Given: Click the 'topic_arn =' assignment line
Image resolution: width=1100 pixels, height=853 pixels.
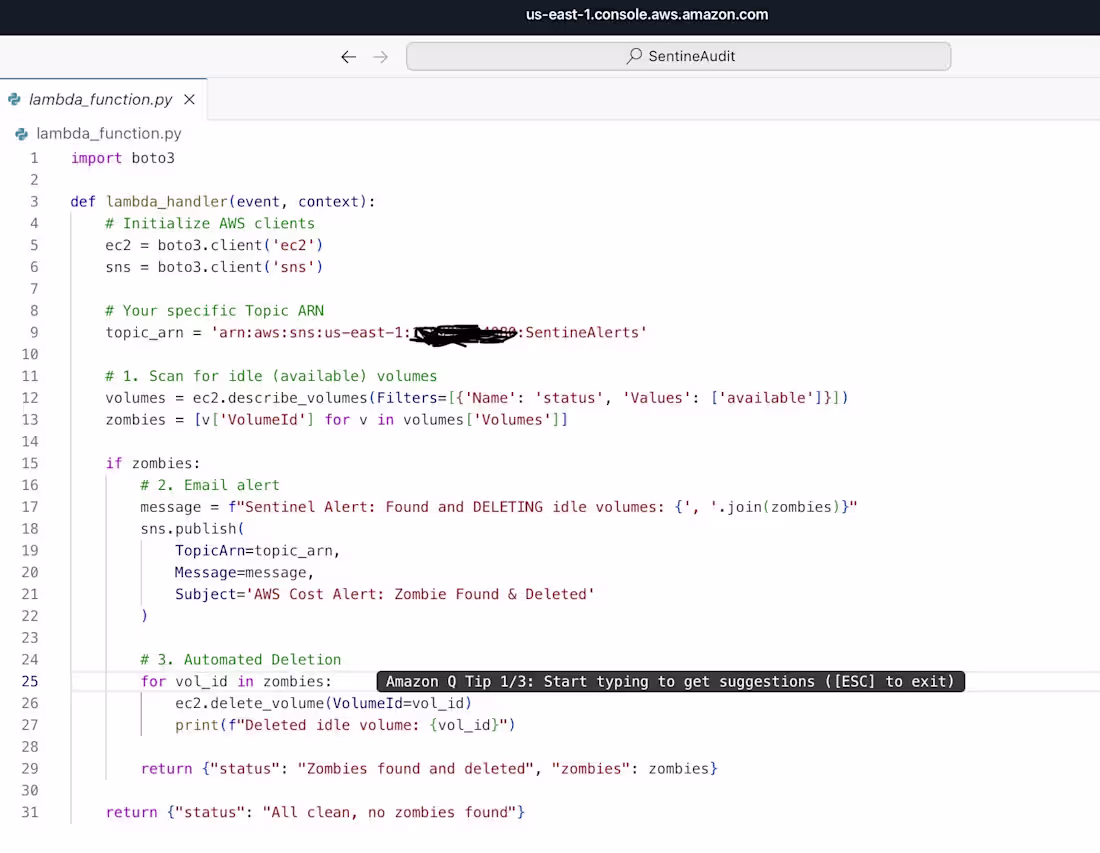Looking at the screenshot, I should pos(376,333).
